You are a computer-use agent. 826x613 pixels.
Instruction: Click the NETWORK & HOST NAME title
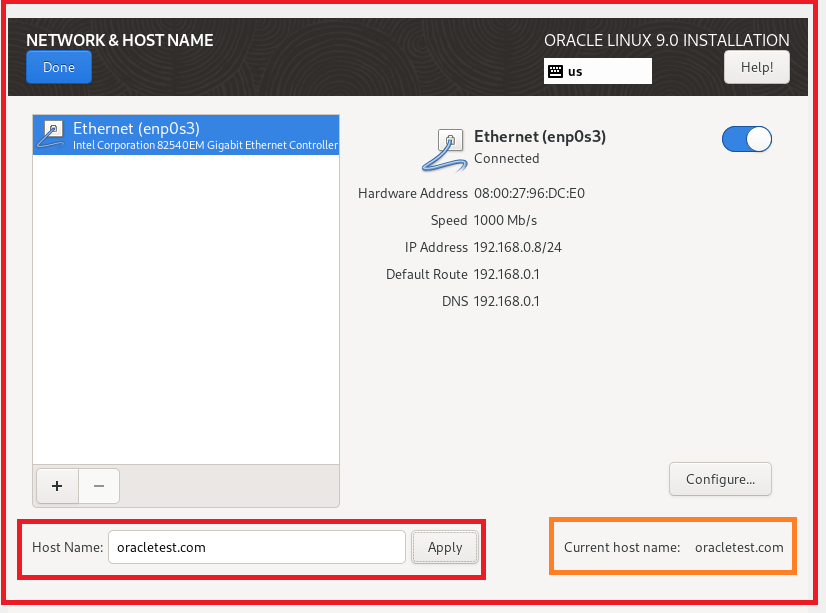(120, 40)
